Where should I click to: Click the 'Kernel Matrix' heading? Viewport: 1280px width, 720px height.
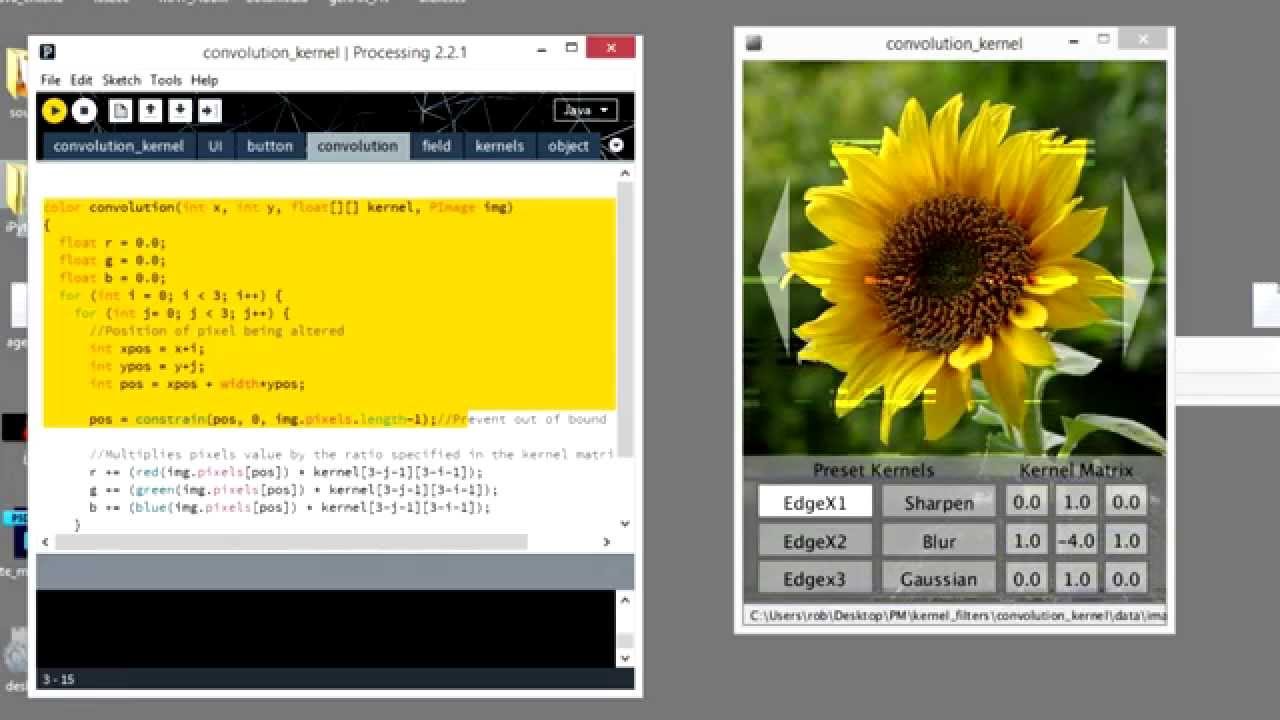tap(1076, 470)
